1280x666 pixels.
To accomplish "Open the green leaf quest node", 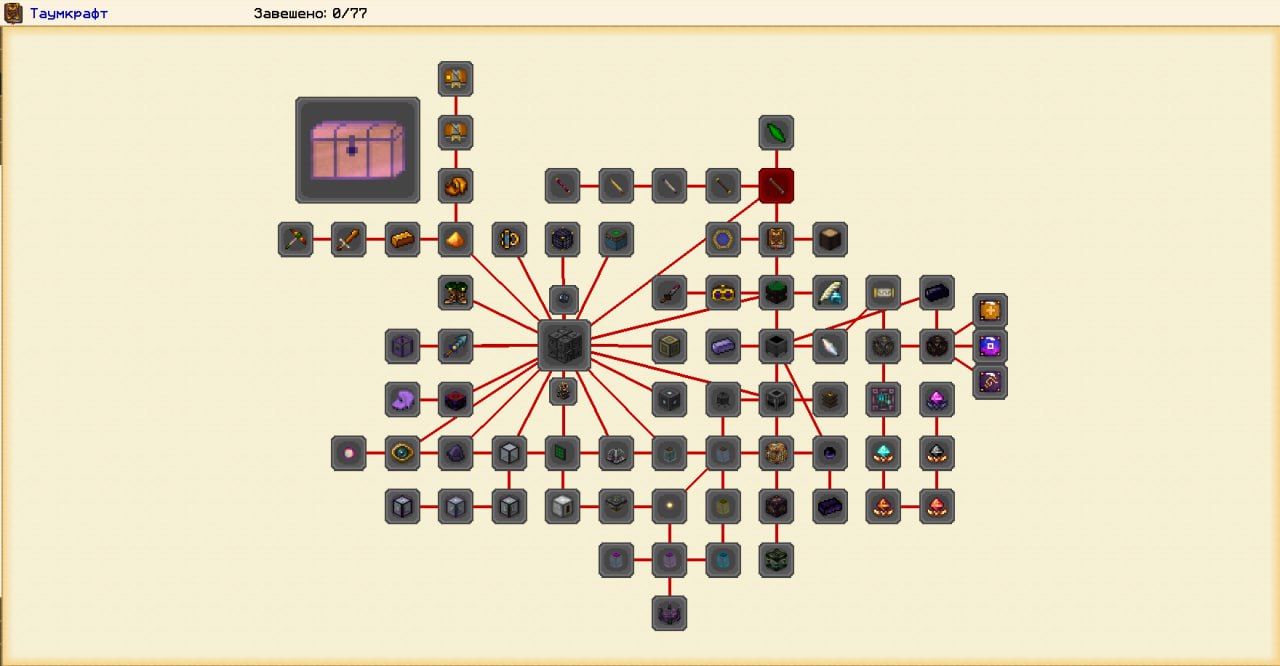I will pyautogui.click(x=776, y=132).
